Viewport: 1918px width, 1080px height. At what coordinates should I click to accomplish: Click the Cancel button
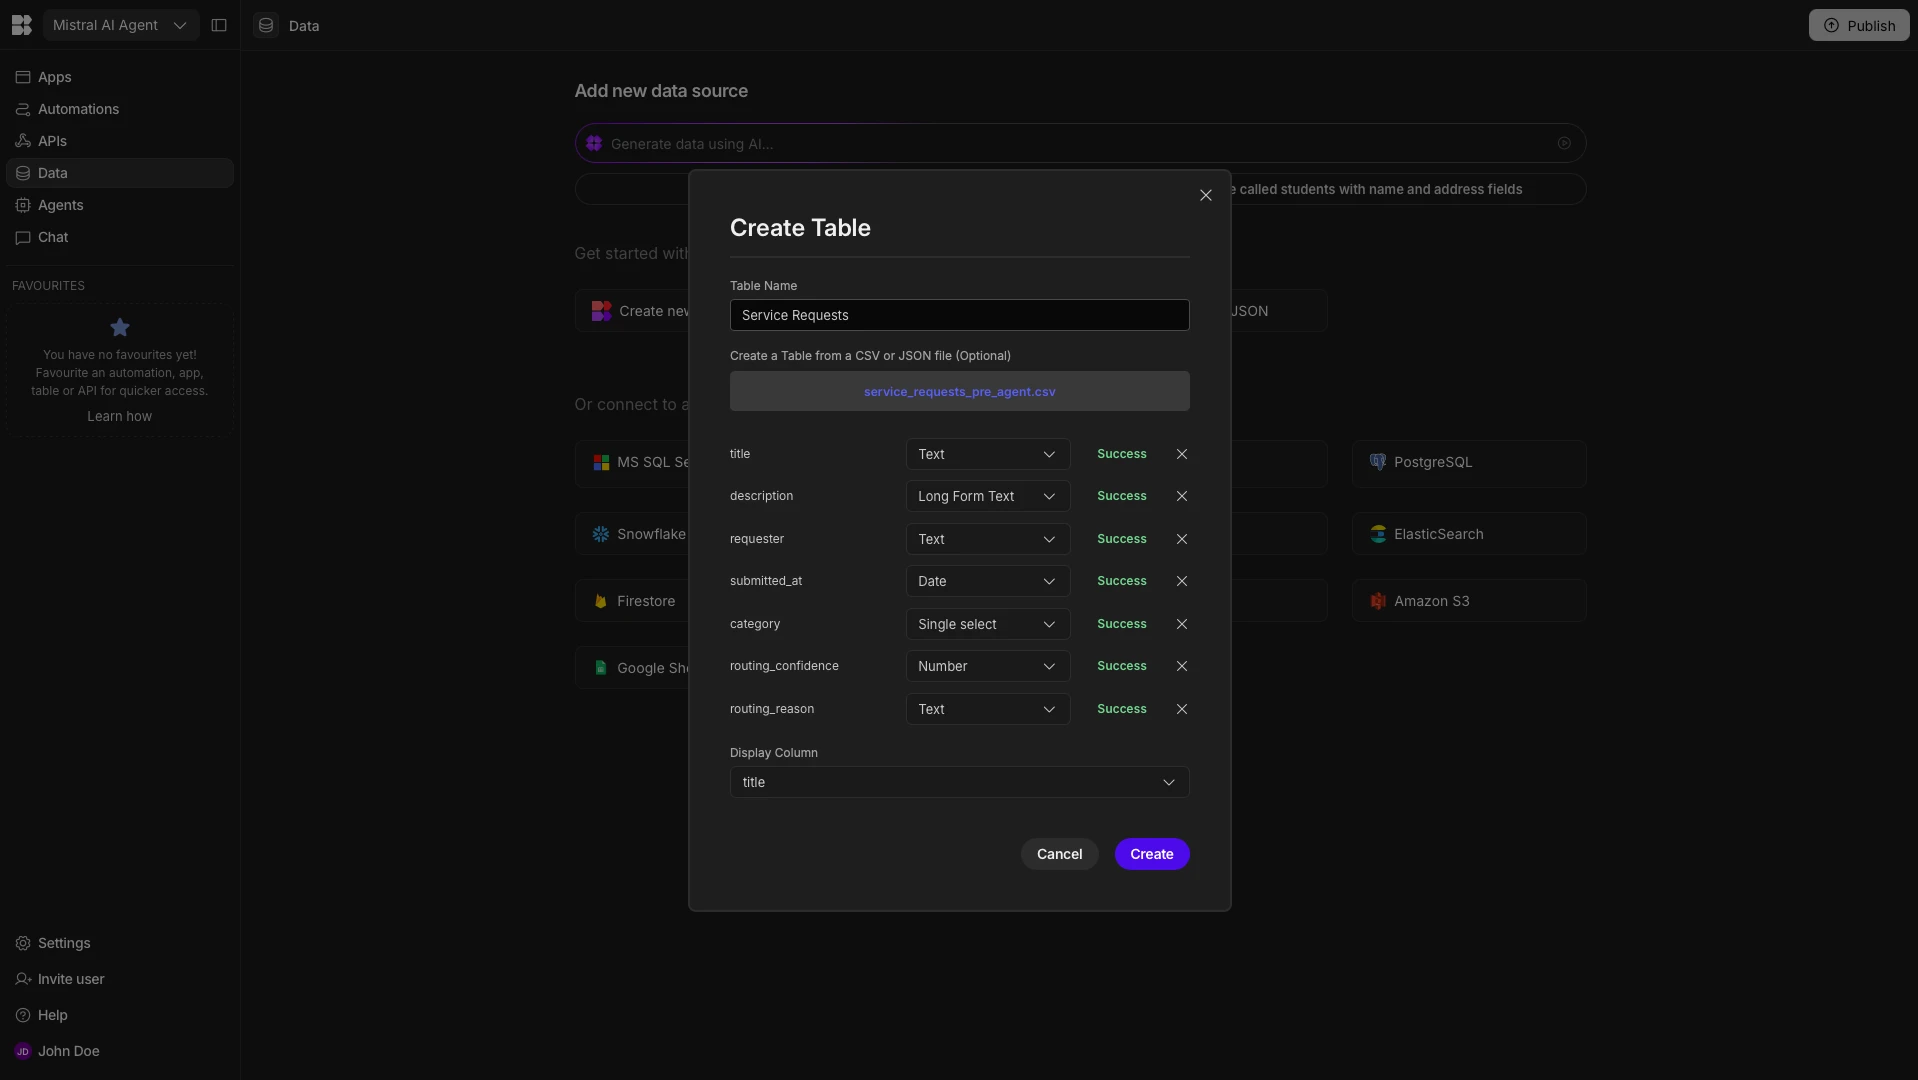click(x=1059, y=854)
